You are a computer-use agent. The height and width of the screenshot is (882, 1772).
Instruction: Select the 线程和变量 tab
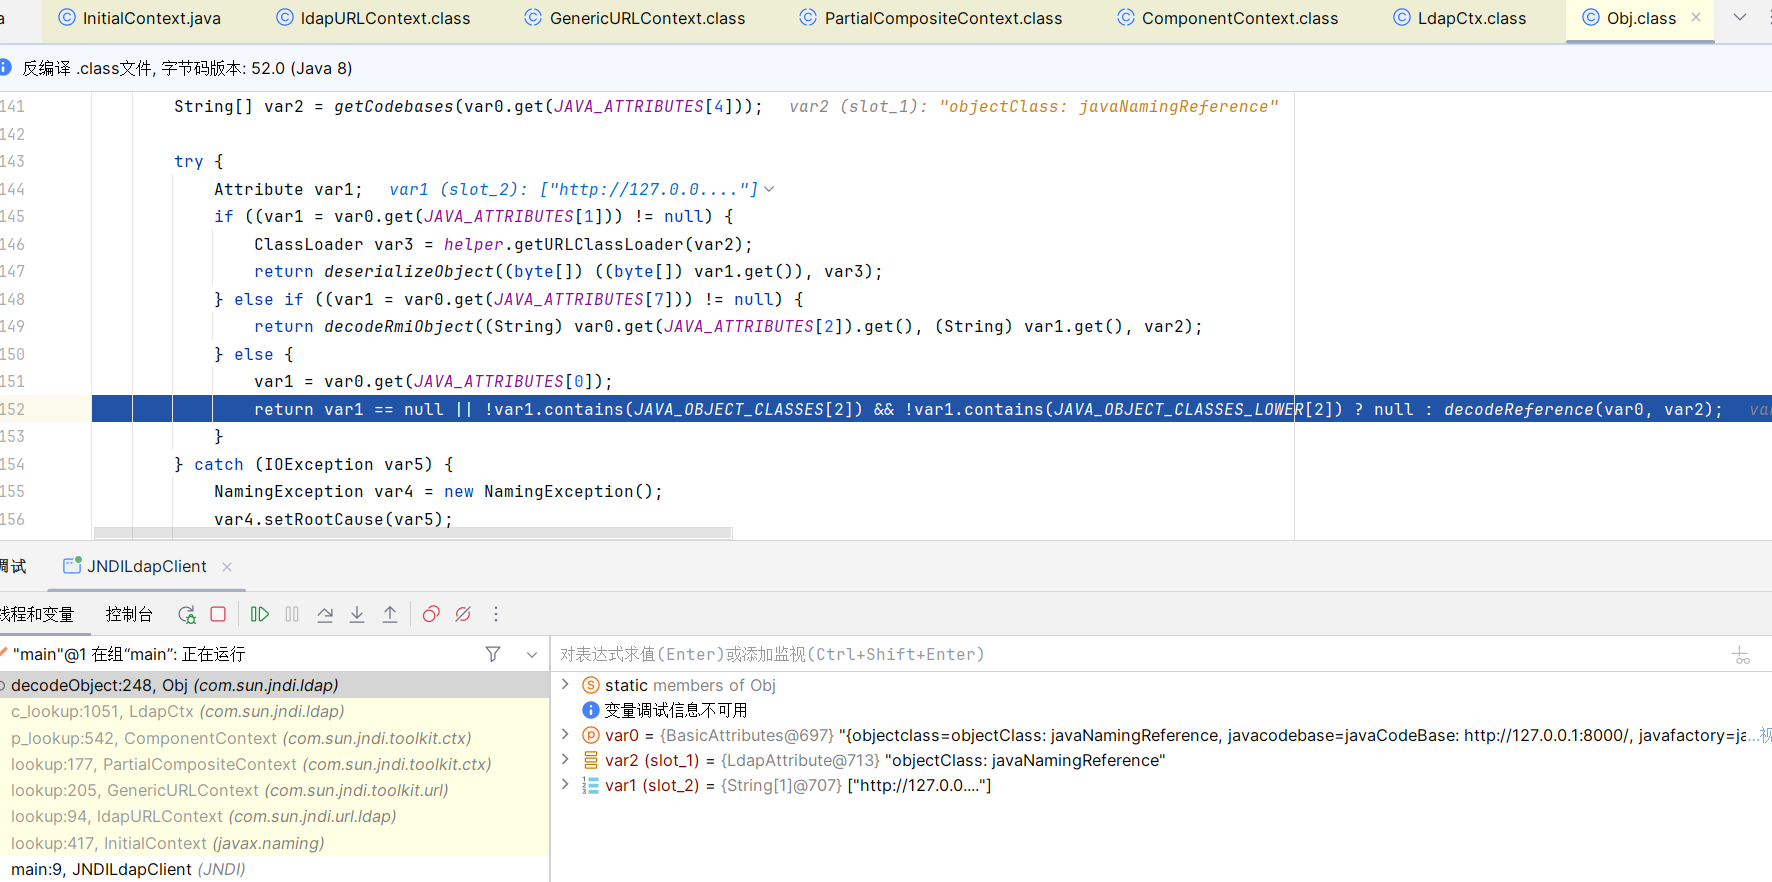pyautogui.click(x=37, y=614)
